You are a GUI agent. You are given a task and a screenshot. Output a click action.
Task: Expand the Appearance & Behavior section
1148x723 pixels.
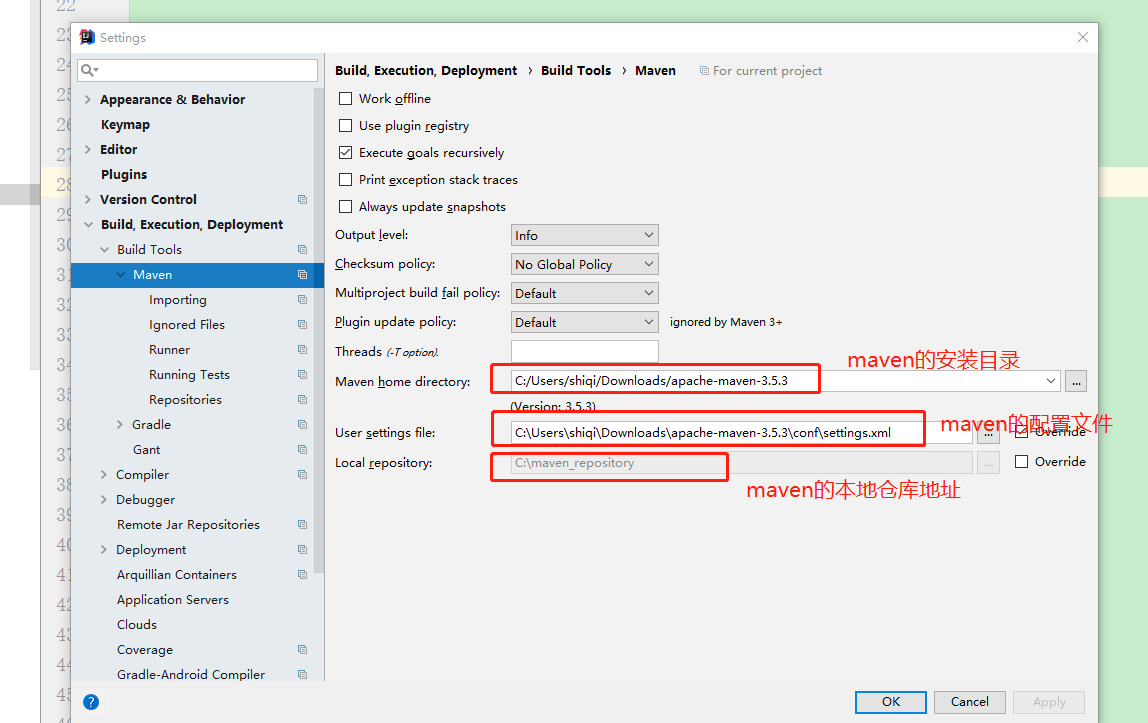88,100
